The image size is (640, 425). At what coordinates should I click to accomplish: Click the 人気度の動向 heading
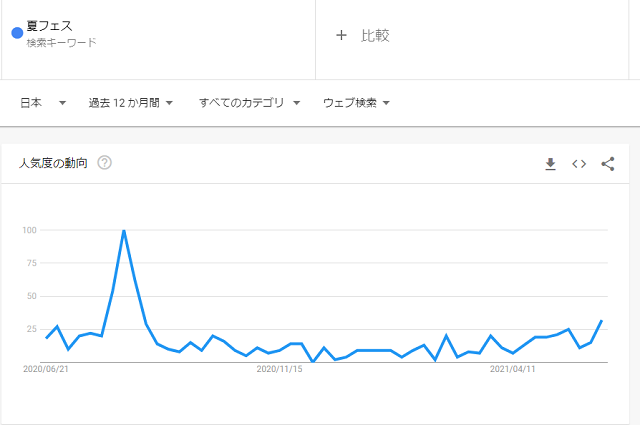tap(53, 163)
